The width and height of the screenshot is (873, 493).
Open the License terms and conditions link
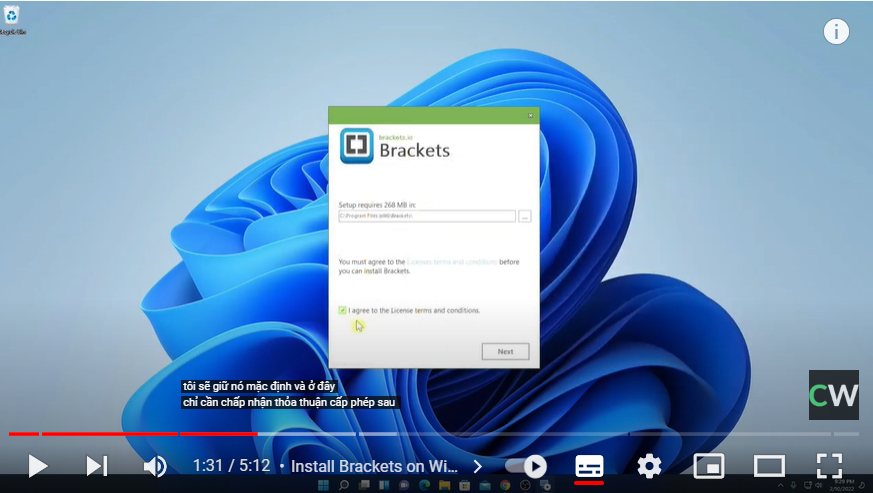coord(452,262)
